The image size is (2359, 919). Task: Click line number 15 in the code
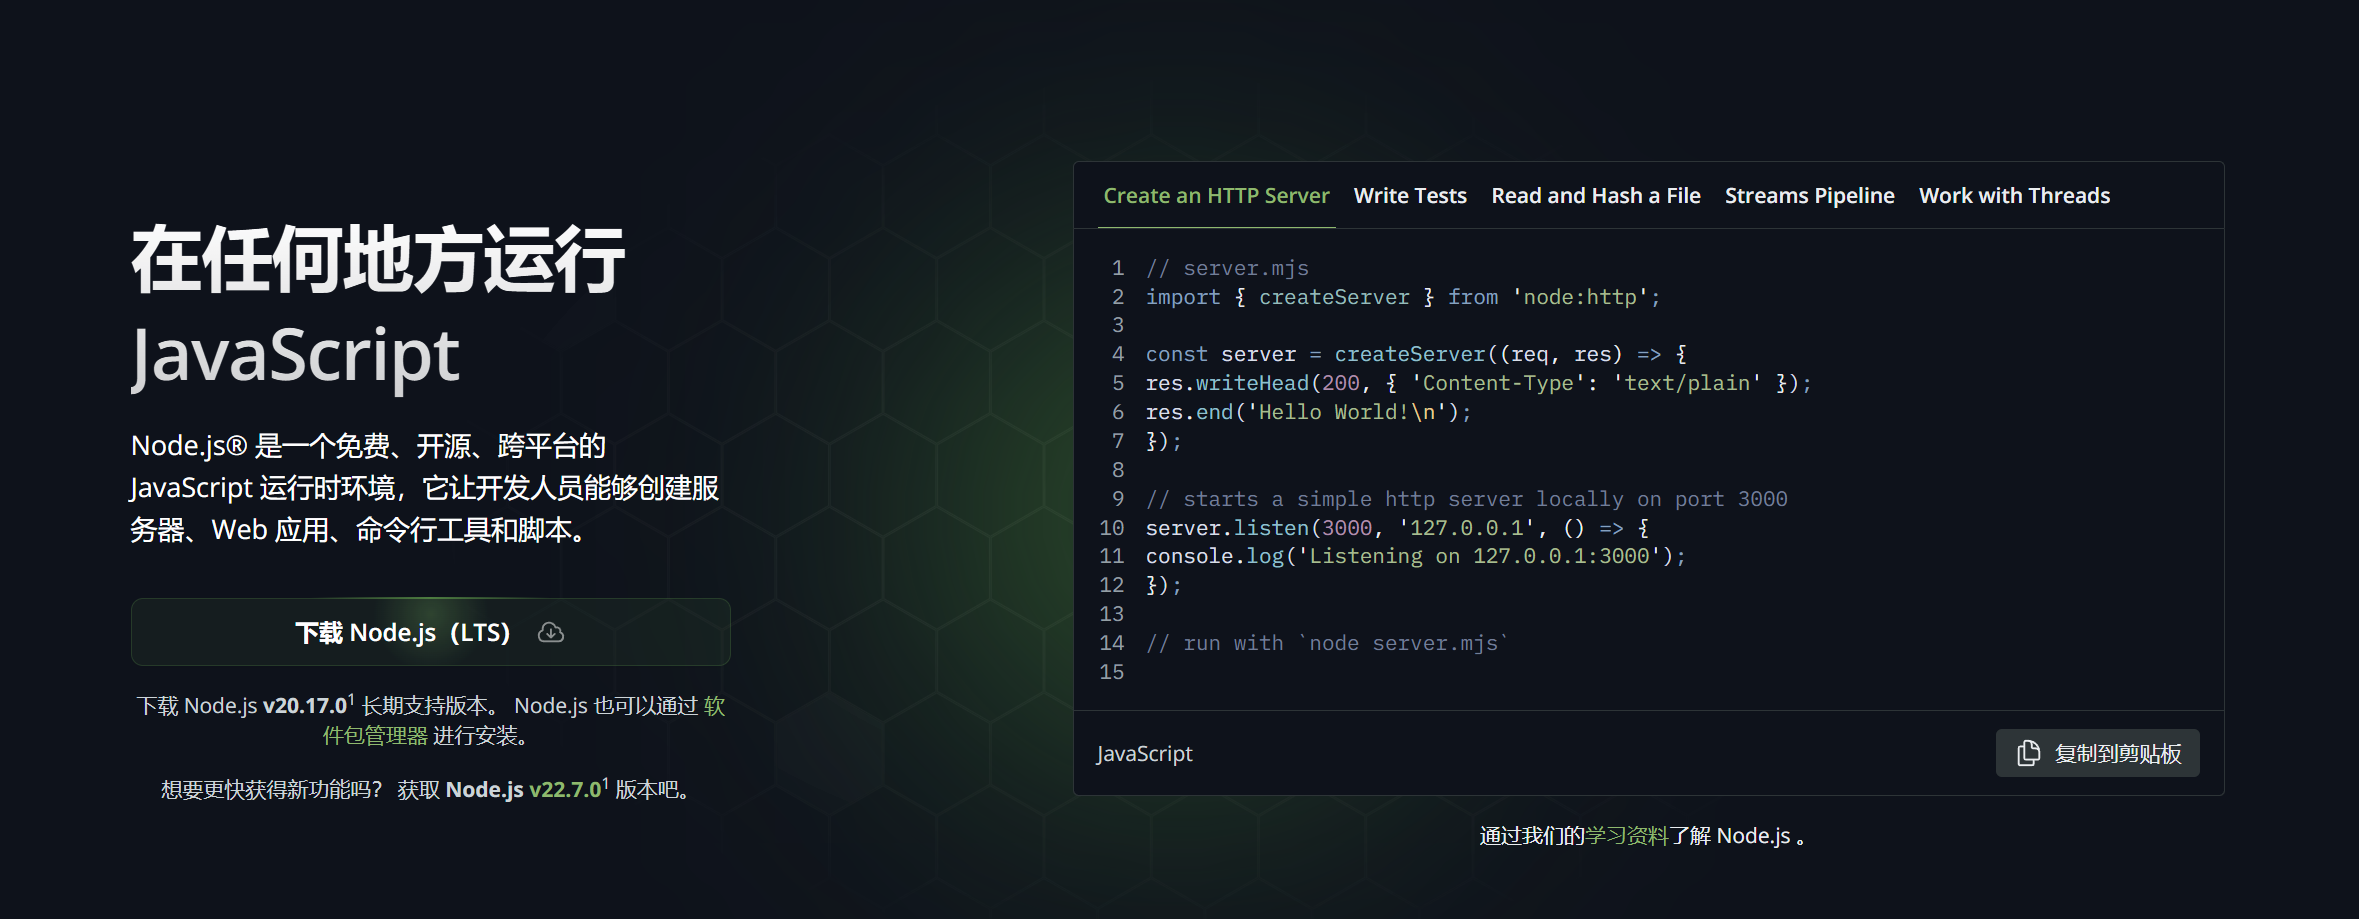[x=1112, y=672]
